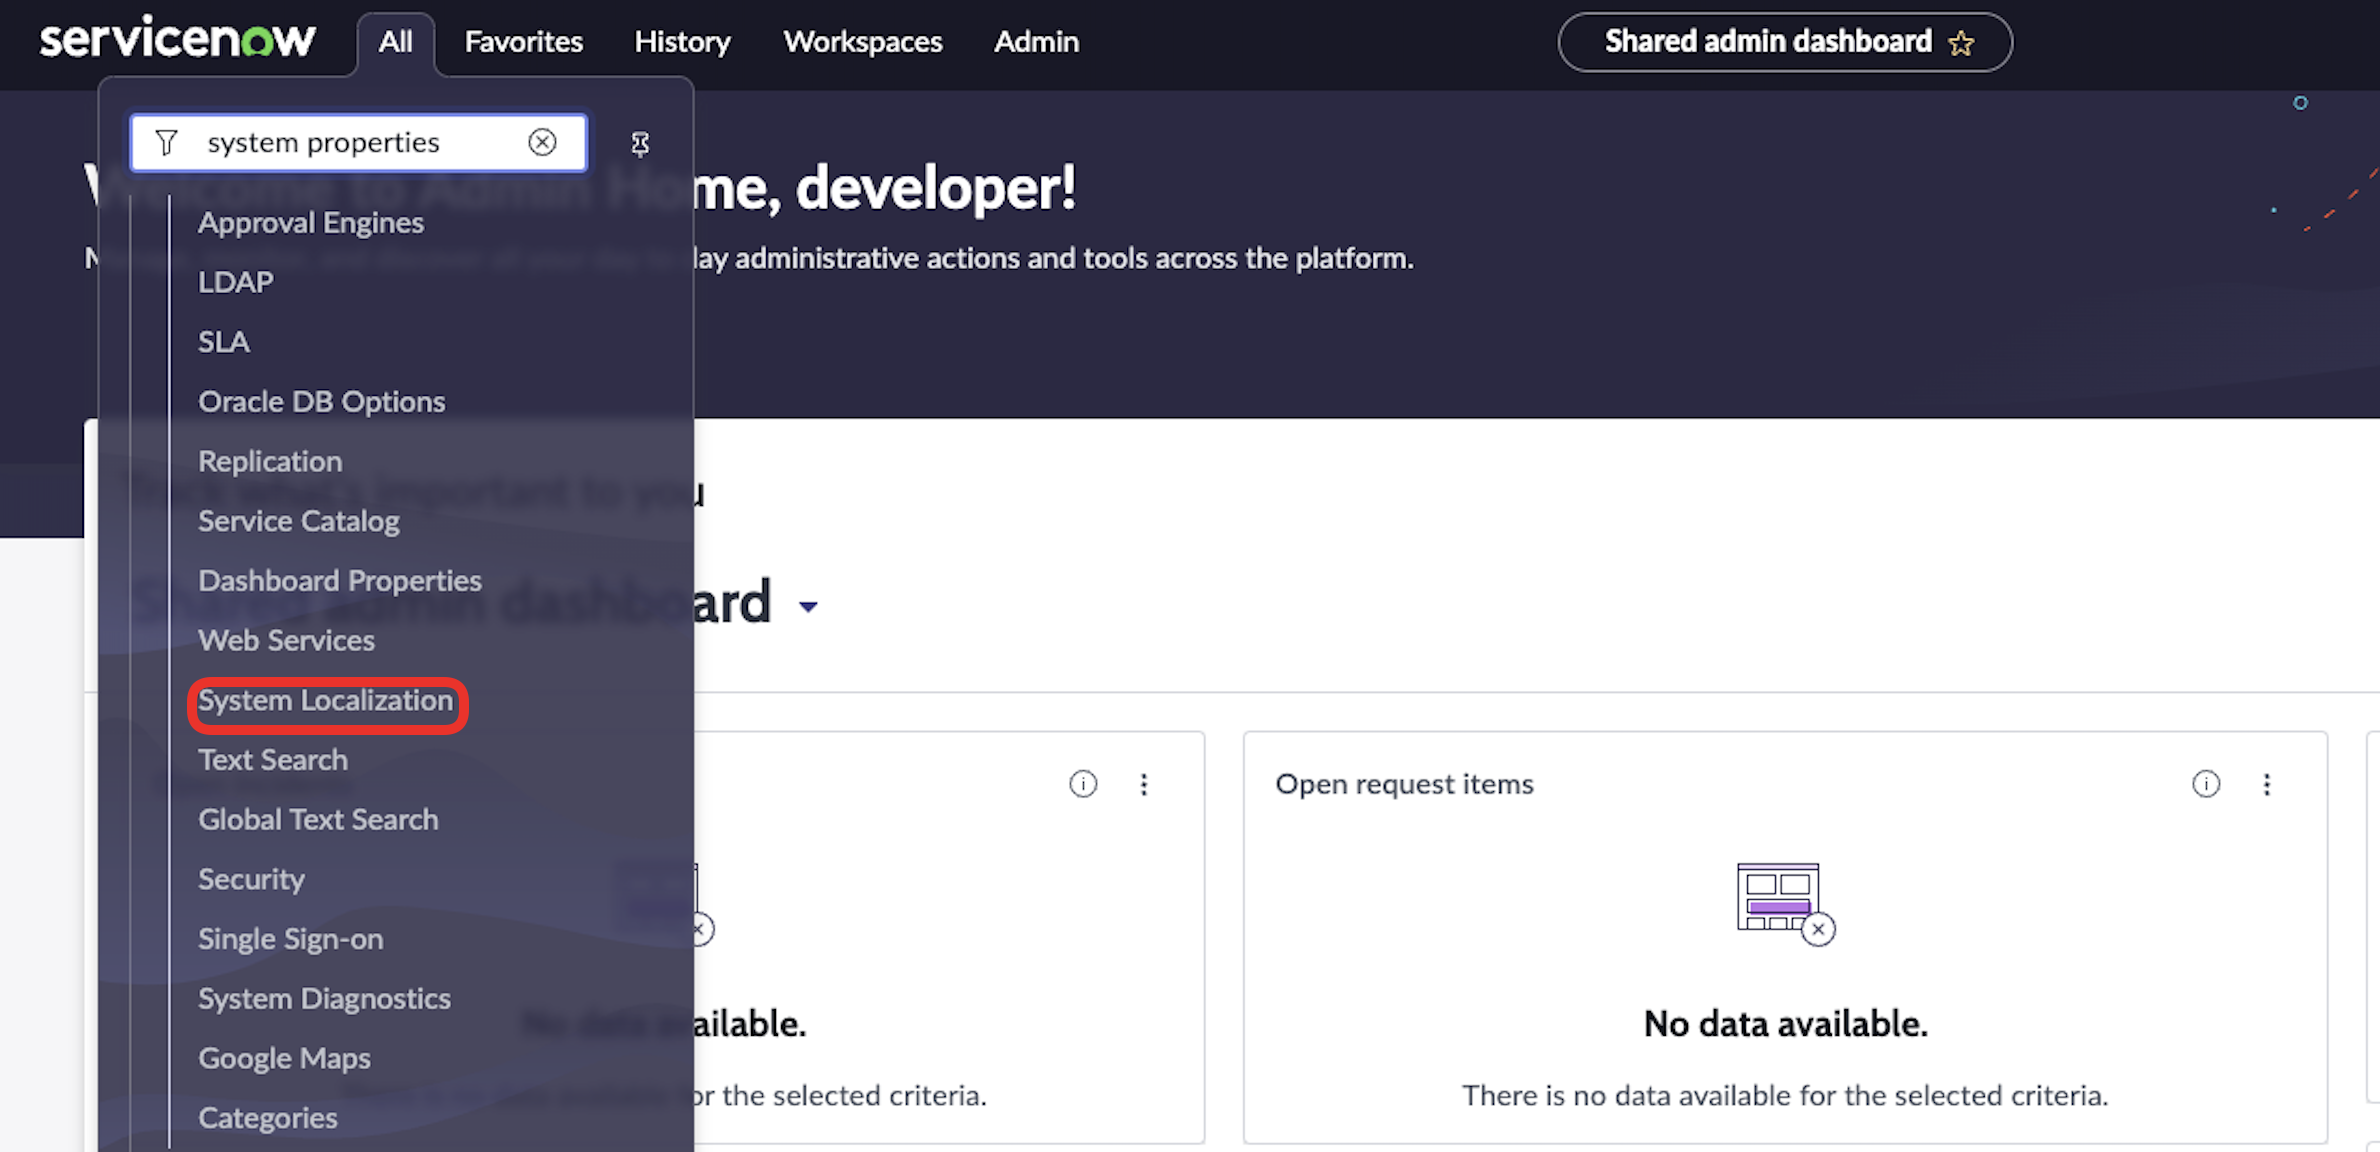Image resolution: width=2380 pixels, height=1152 pixels.
Task: Pin the All navigation menu open
Action: pyautogui.click(x=639, y=143)
